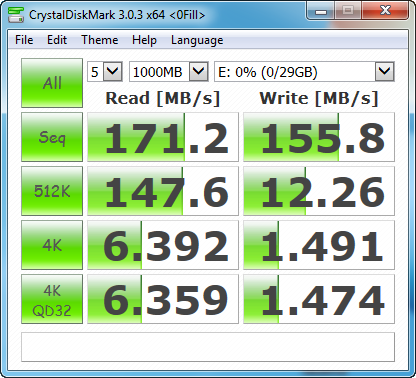Click the 4K QD32 write result 1.474
Viewport: 416px width, 378px height.
click(x=319, y=299)
